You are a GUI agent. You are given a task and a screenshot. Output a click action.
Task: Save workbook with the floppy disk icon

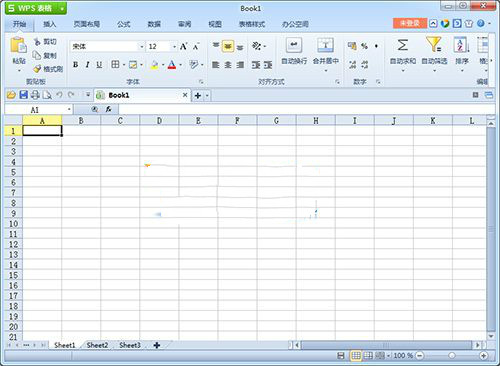point(24,95)
